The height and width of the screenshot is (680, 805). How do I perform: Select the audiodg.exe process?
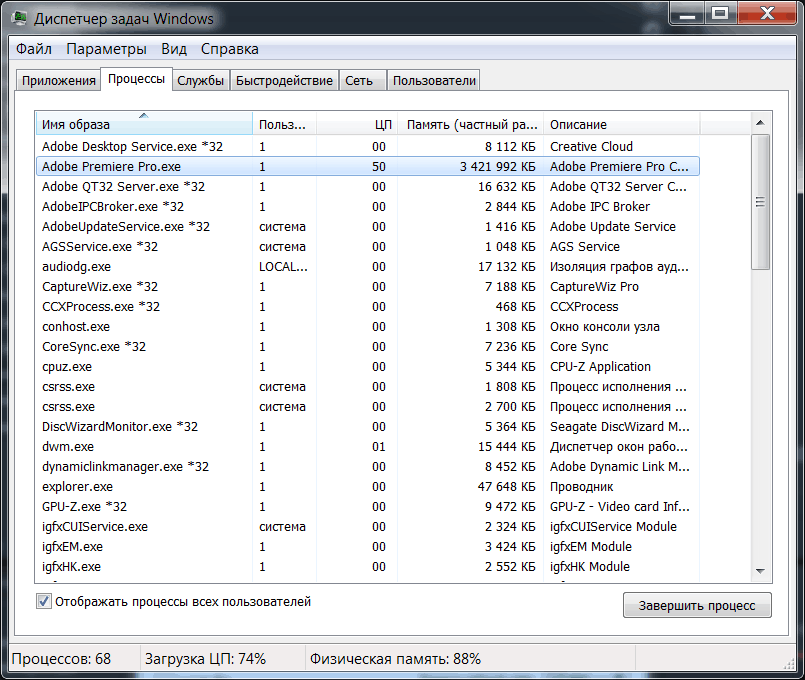point(368,267)
